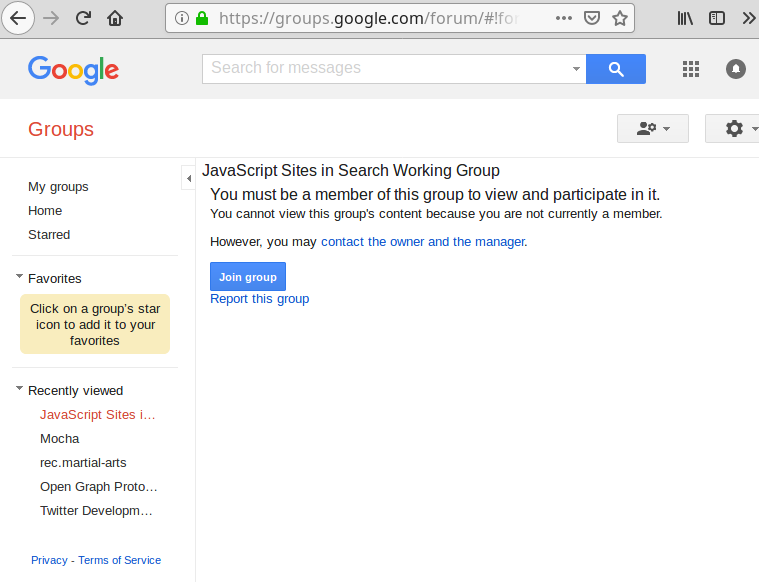The height and width of the screenshot is (582, 759).
Task: Click contact the owner and the manager link
Action: [x=422, y=242]
